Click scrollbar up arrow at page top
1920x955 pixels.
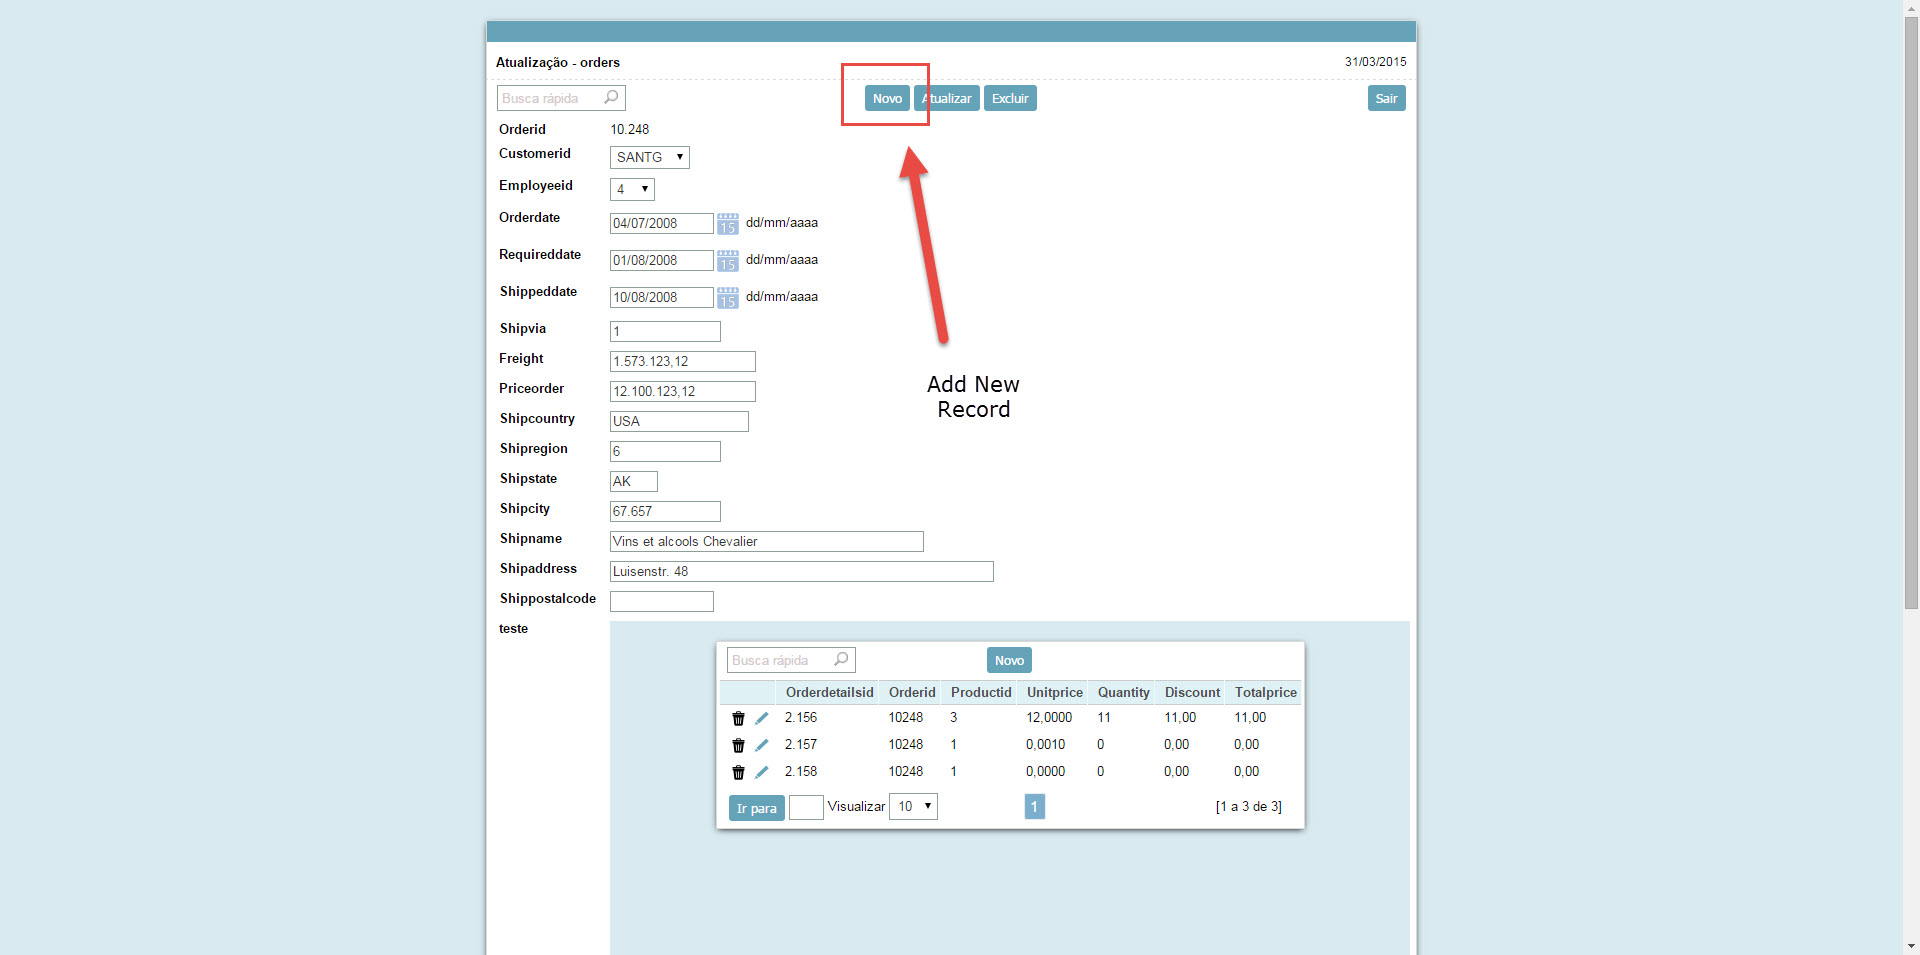click(x=1911, y=8)
